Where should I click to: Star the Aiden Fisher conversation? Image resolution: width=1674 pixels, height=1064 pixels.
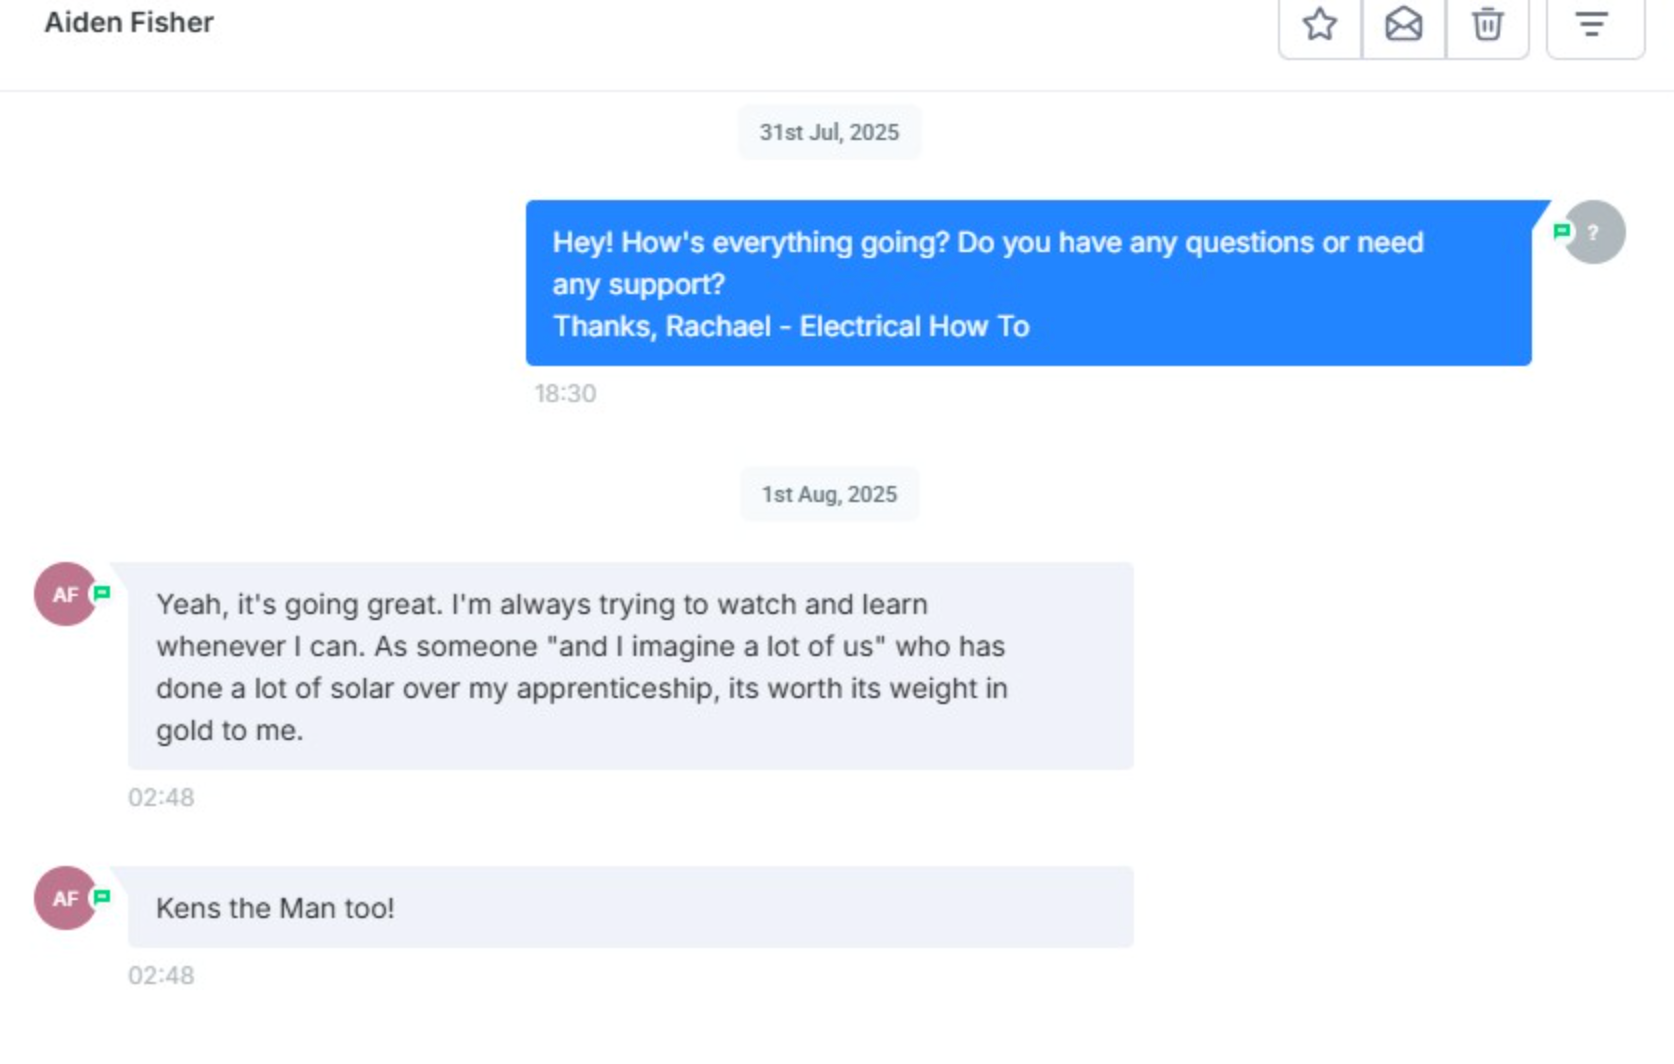point(1320,24)
